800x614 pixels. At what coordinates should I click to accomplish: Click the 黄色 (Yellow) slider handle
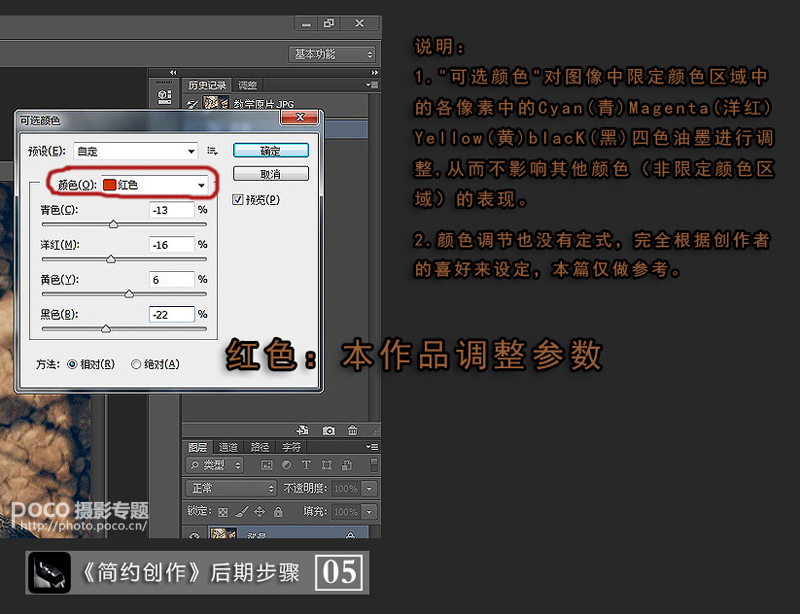[129, 293]
